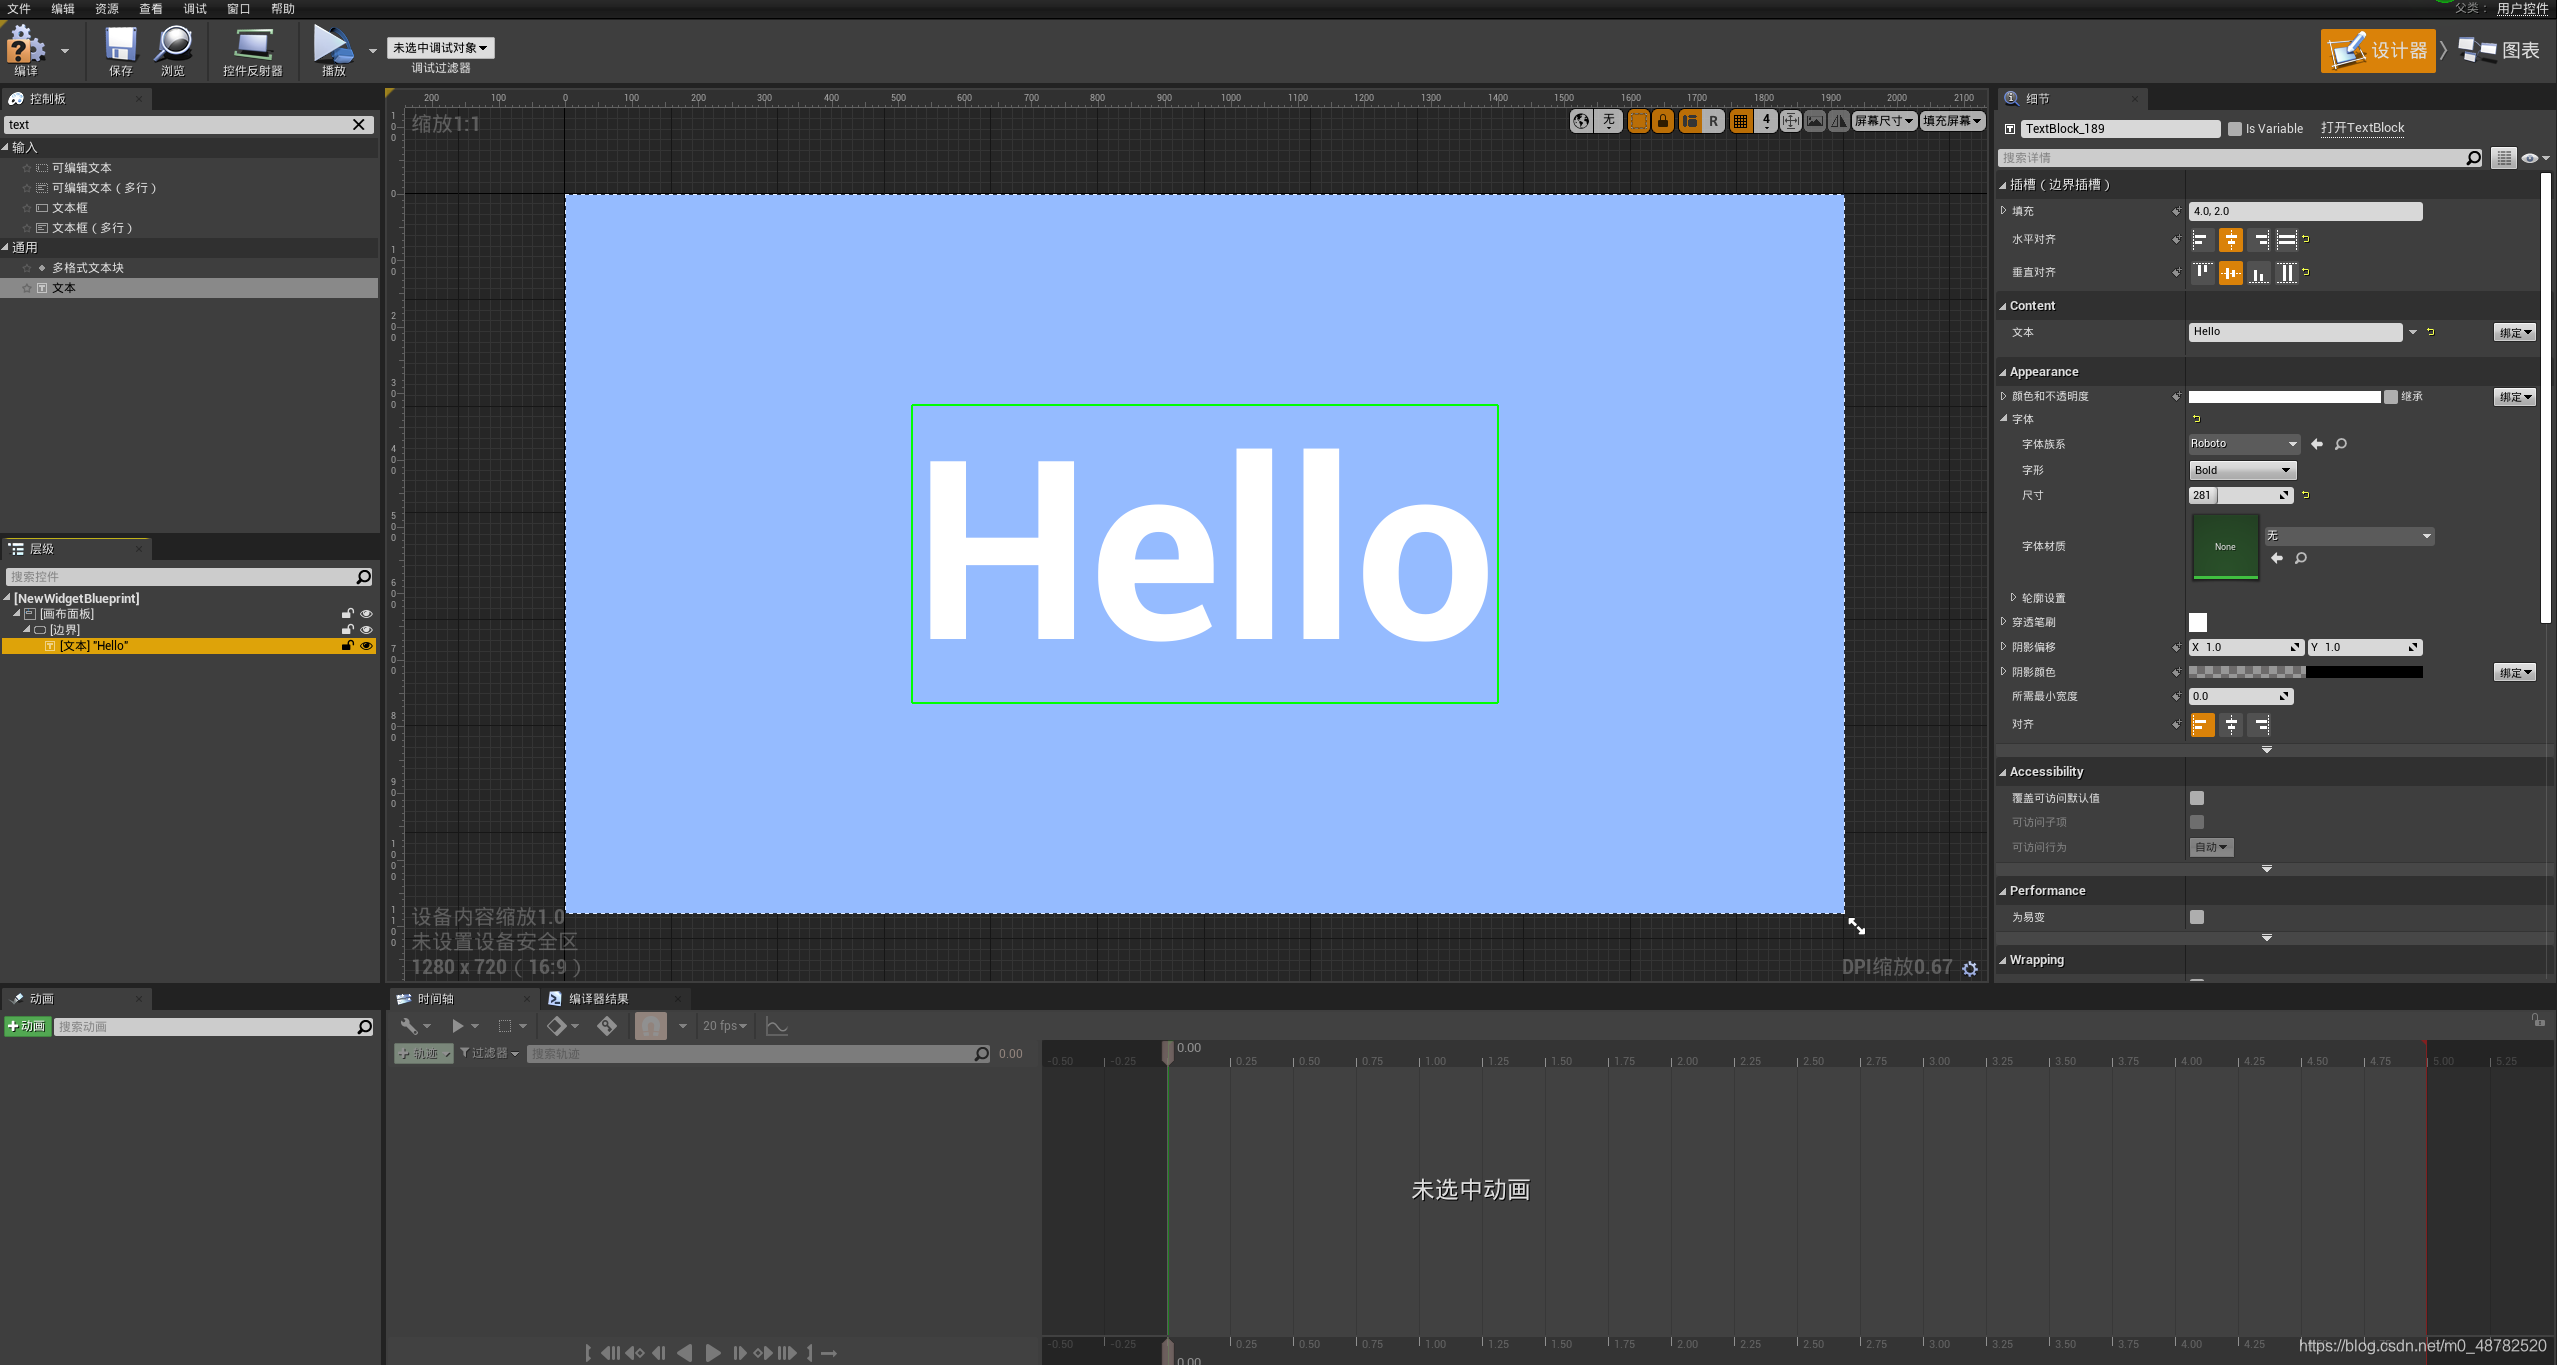Toggle the magnet snapping in timeline
Image resolution: width=2557 pixels, height=1365 pixels.
(651, 1026)
